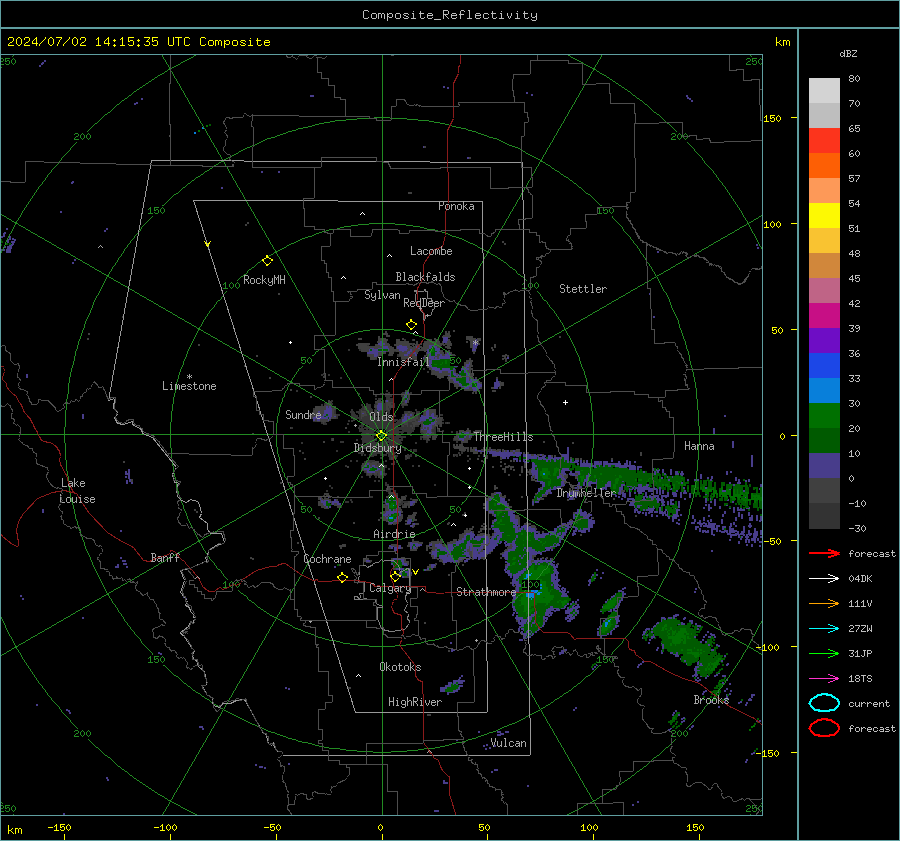Click the ThreeHills city label
The width and height of the screenshot is (900, 841).
coord(503,437)
